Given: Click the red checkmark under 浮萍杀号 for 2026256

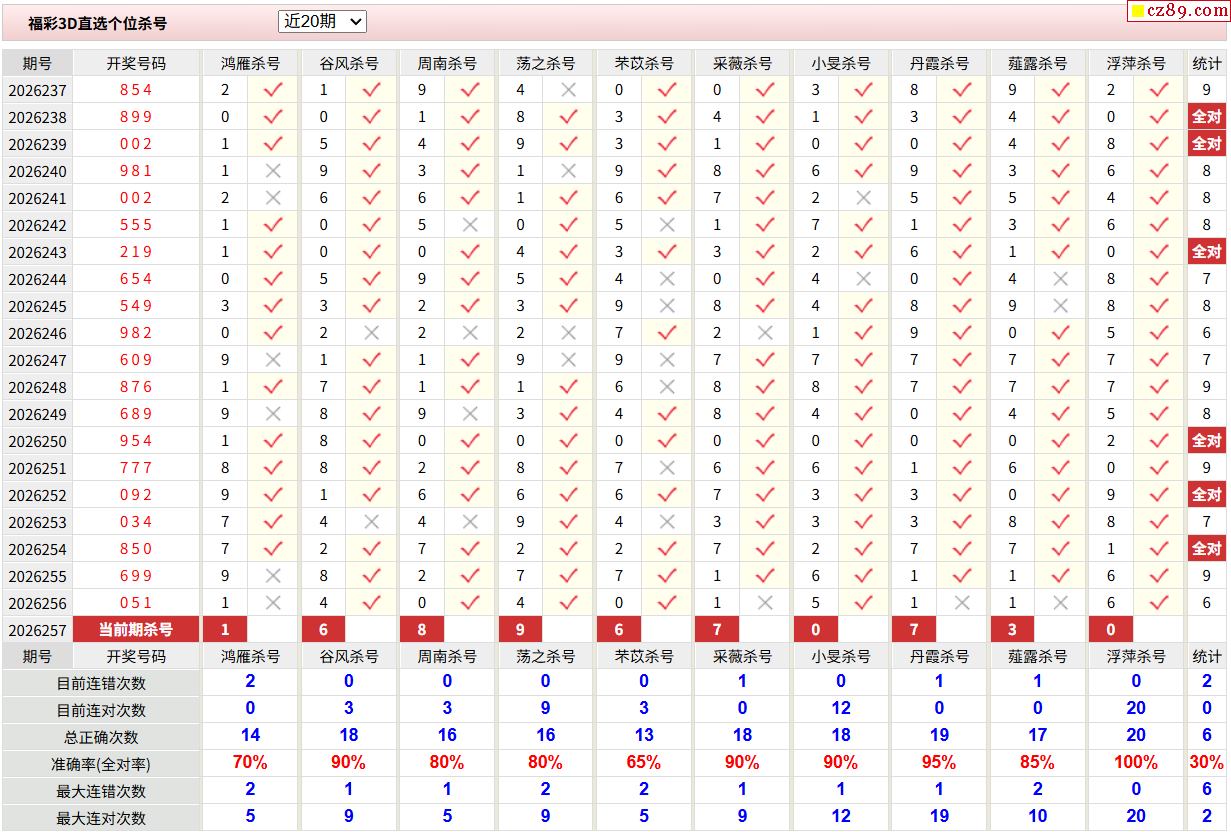Looking at the screenshot, I should [x=1159, y=602].
